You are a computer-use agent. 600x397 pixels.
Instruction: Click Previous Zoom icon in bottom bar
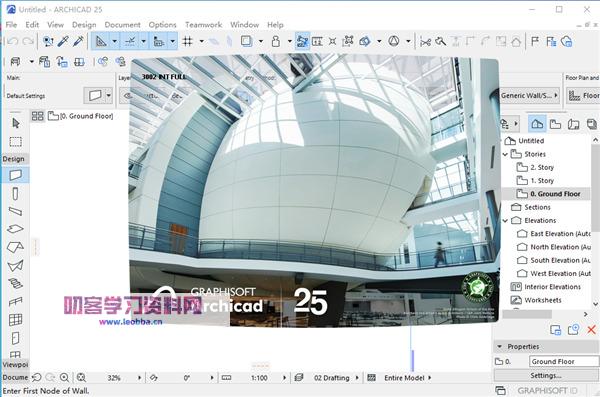pyautogui.click(x=37, y=377)
